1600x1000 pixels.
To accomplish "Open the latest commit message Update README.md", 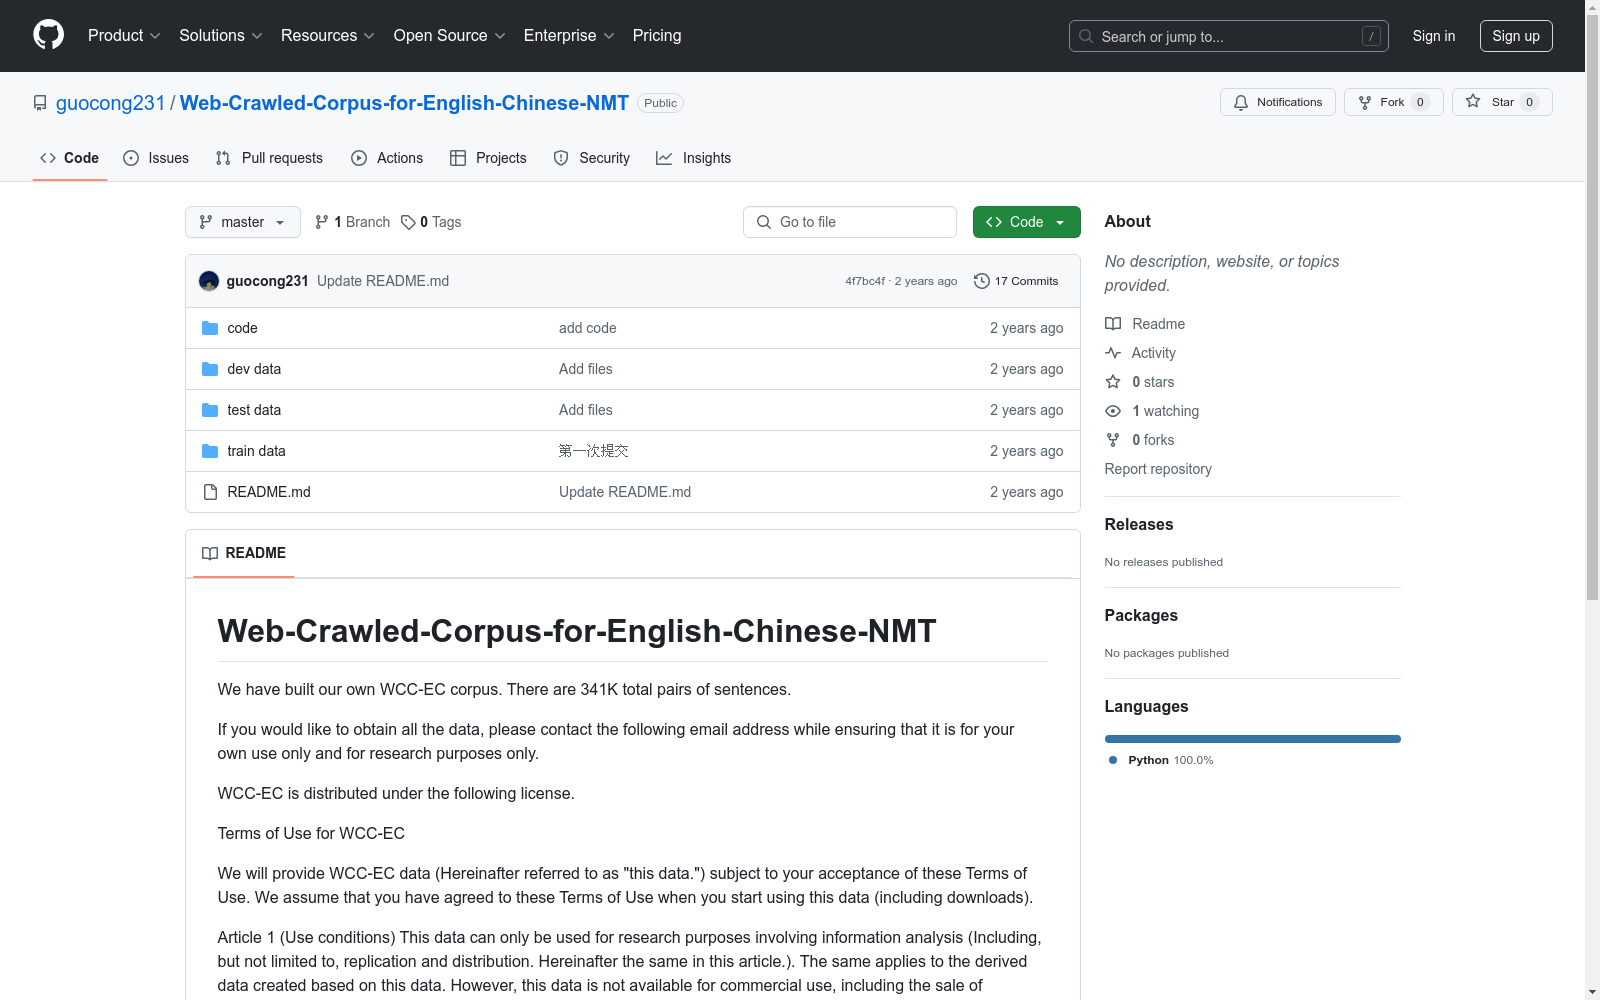I will (383, 281).
